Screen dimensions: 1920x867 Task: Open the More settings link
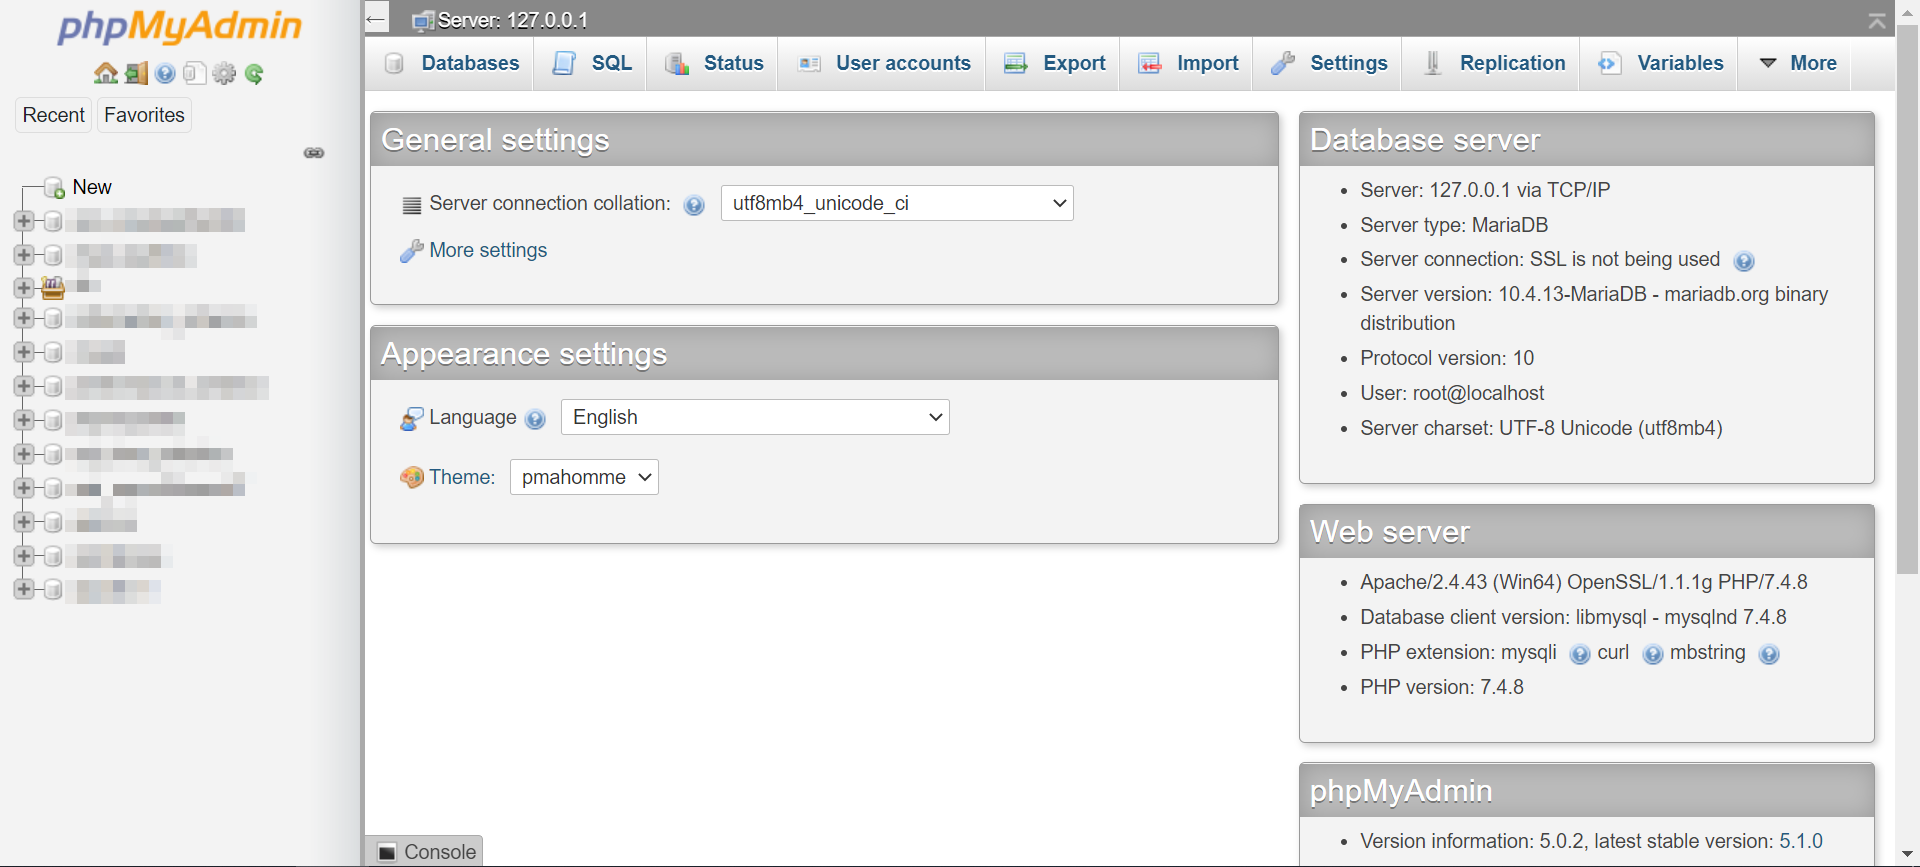coord(488,250)
